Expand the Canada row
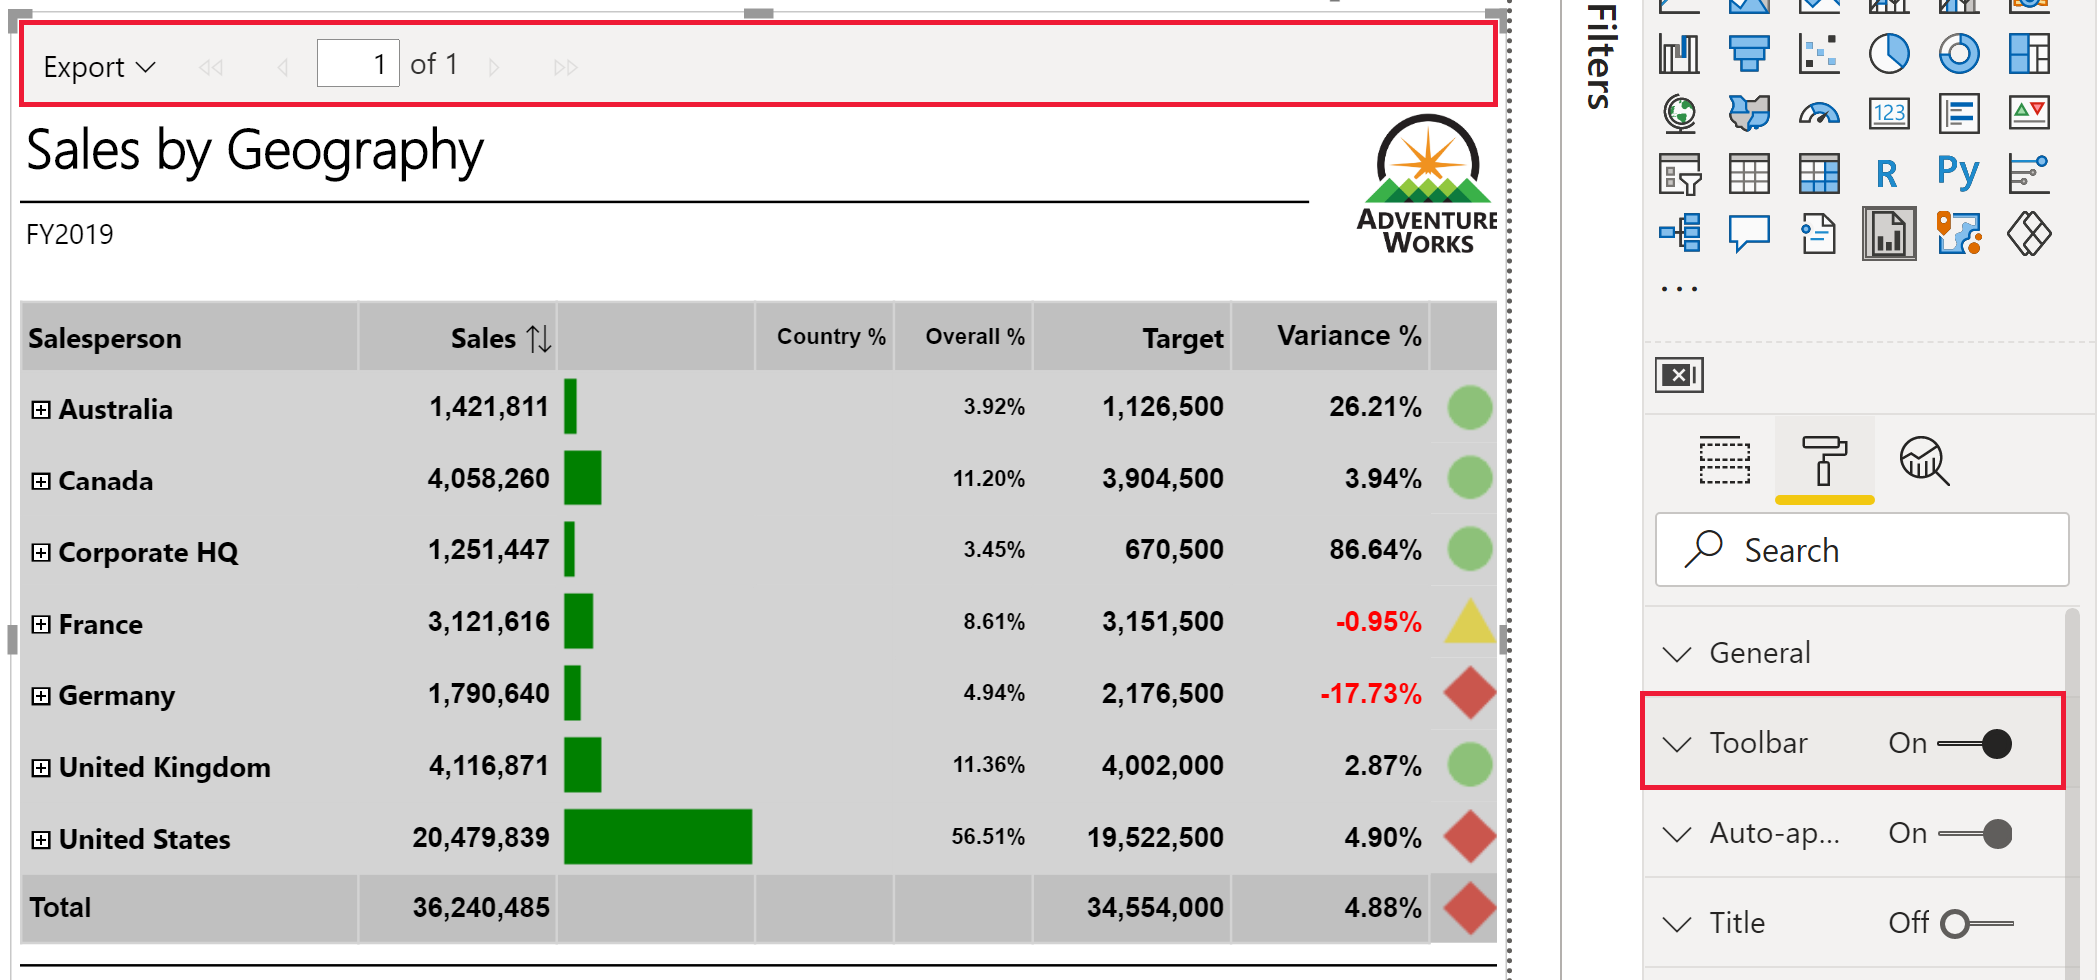 pyautogui.click(x=41, y=482)
